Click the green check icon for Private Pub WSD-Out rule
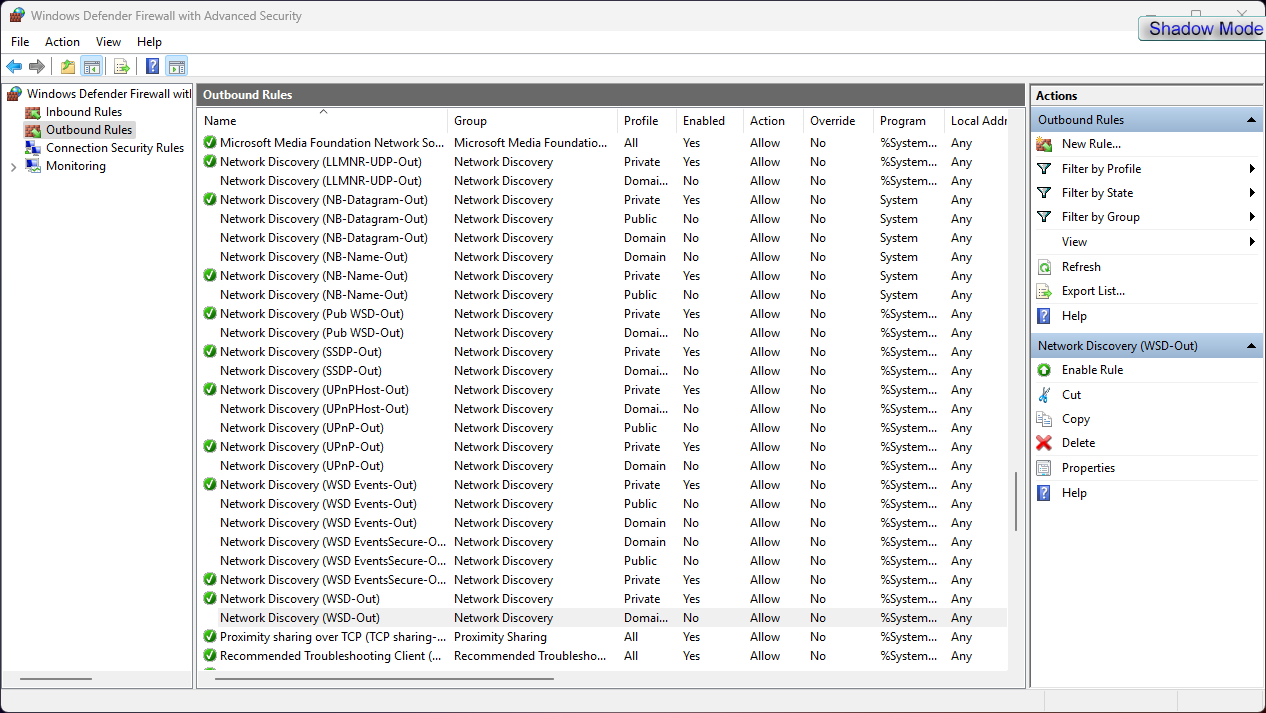 click(x=210, y=314)
